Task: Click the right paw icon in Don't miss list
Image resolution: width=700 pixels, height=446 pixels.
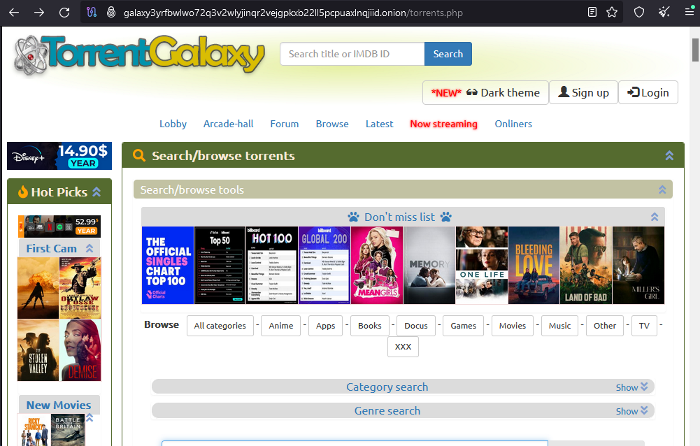Action: 446,217
